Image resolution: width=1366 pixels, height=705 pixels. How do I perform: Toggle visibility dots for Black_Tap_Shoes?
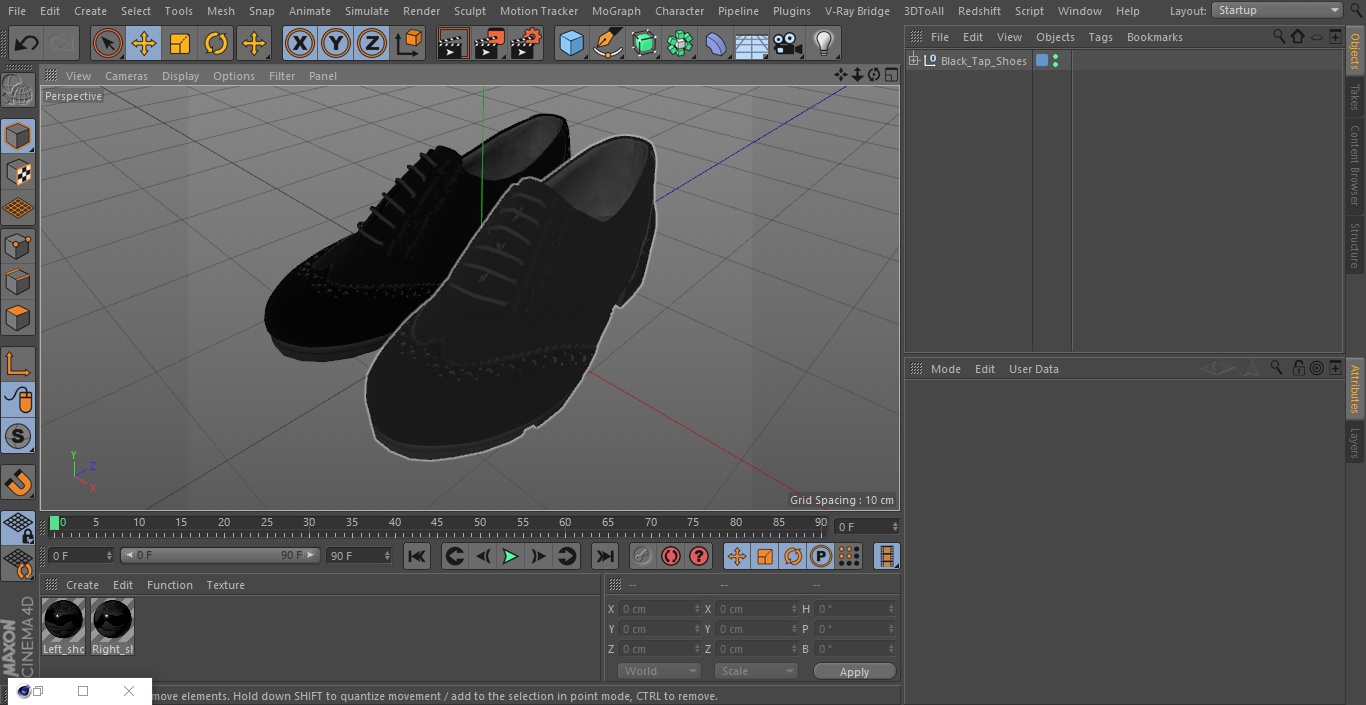(x=1055, y=61)
